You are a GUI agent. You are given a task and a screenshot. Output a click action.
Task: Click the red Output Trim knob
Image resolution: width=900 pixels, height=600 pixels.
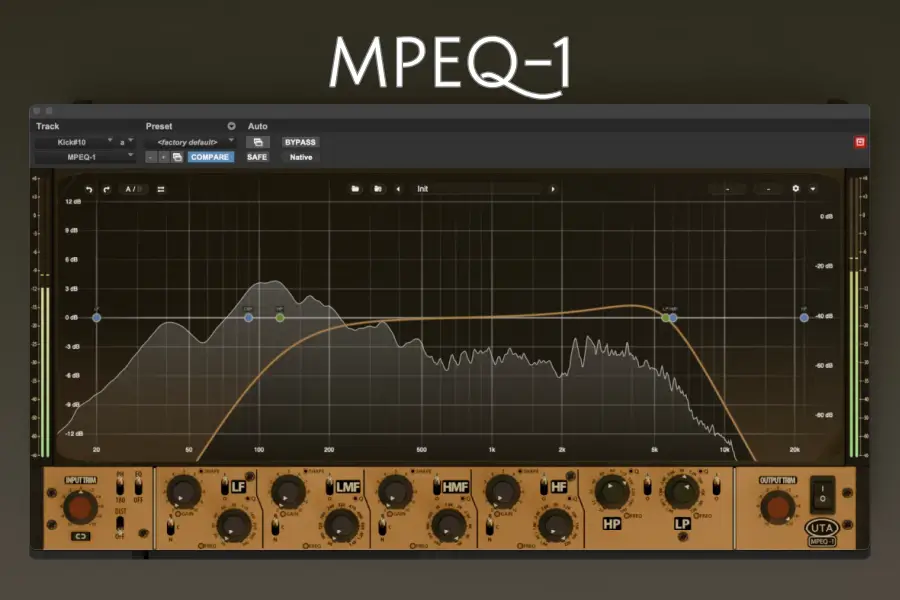pyautogui.click(x=777, y=508)
